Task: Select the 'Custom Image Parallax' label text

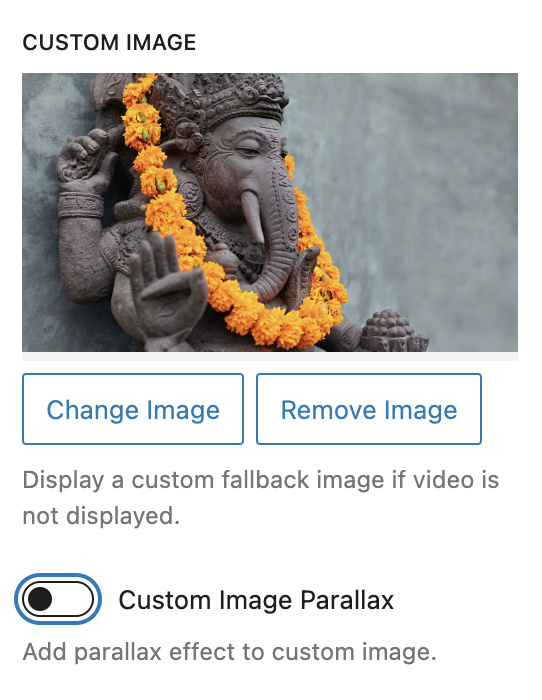Action: click(256, 600)
